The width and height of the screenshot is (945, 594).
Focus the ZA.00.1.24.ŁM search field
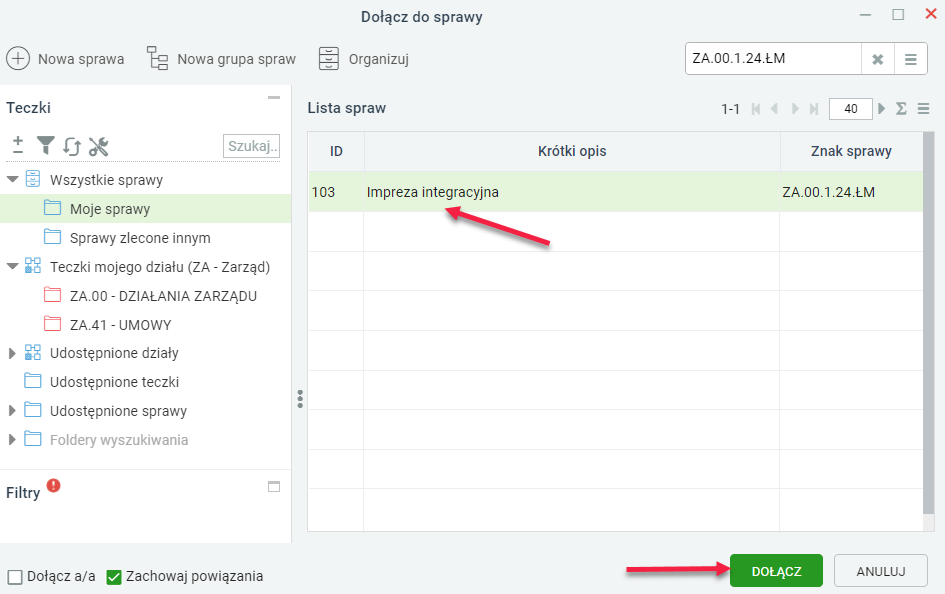(x=773, y=59)
